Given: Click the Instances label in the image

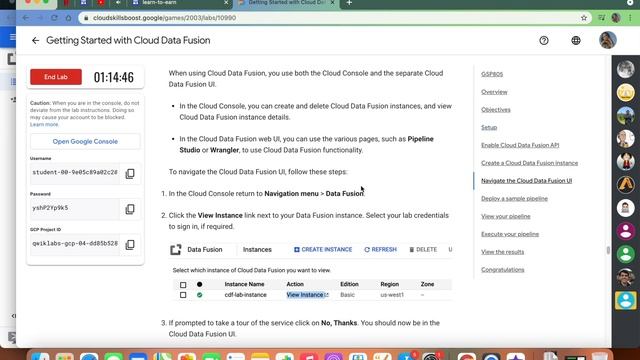Looking at the screenshot, I should pyautogui.click(x=257, y=249).
